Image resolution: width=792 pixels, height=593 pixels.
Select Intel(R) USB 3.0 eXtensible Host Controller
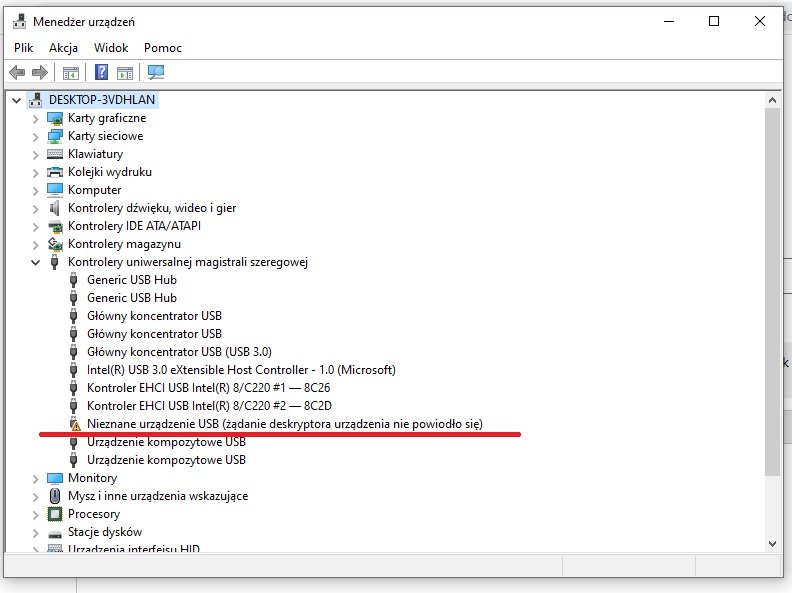tap(241, 370)
